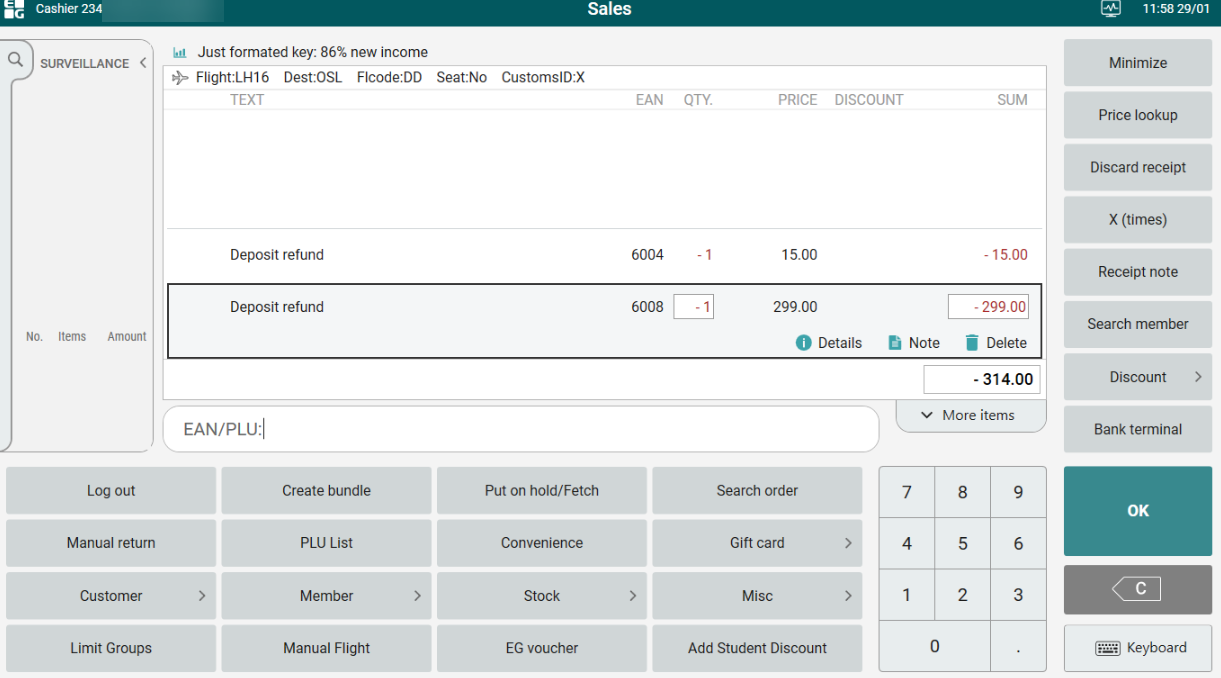The height and width of the screenshot is (678, 1221).
Task: Open the Discount submenu
Action: click(x=1138, y=377)
